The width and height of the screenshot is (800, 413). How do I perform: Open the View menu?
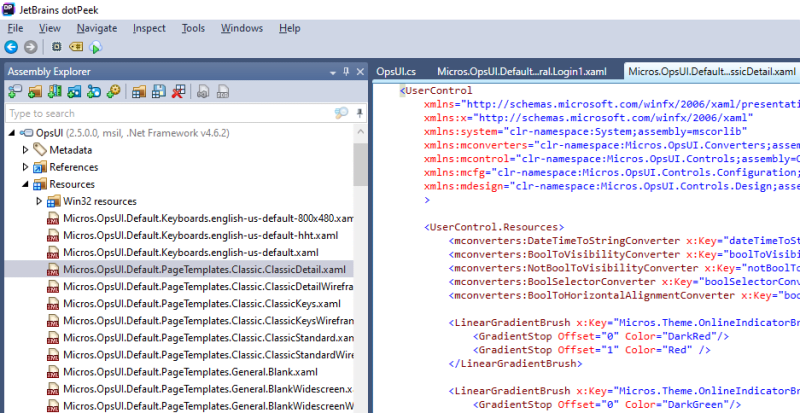(49, 28)
